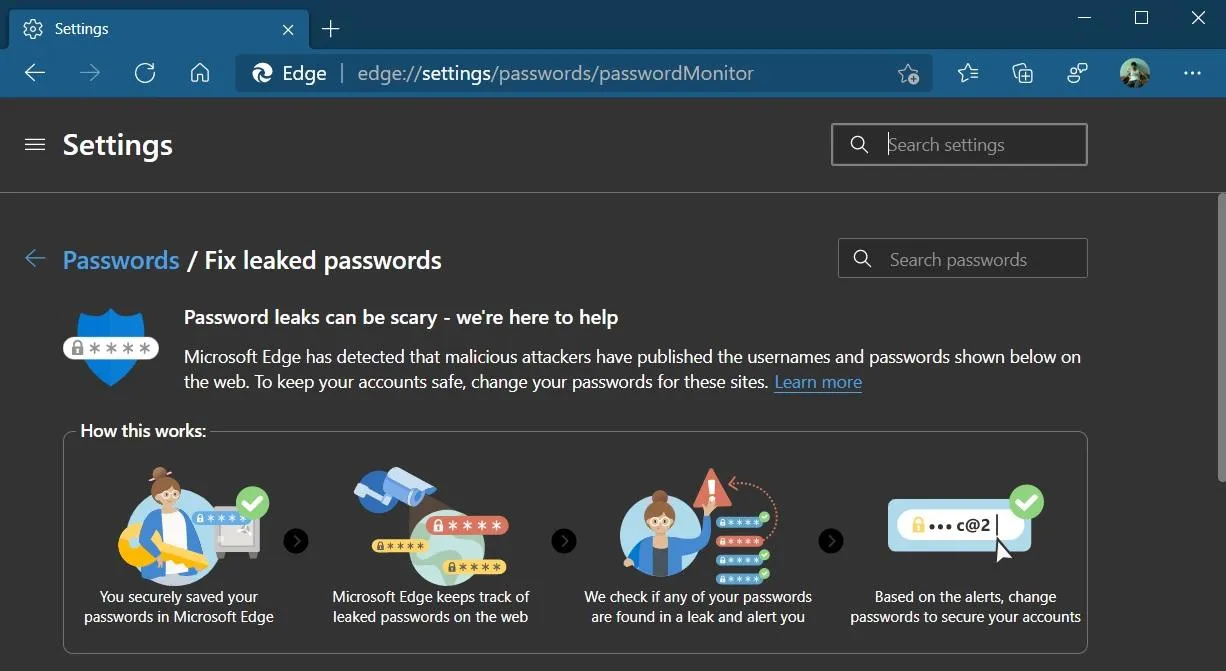Image resolution: width=1226 pixels, height=671 pixels.
Task: Open a new tab with the plus button
Action: click(331, 29)
